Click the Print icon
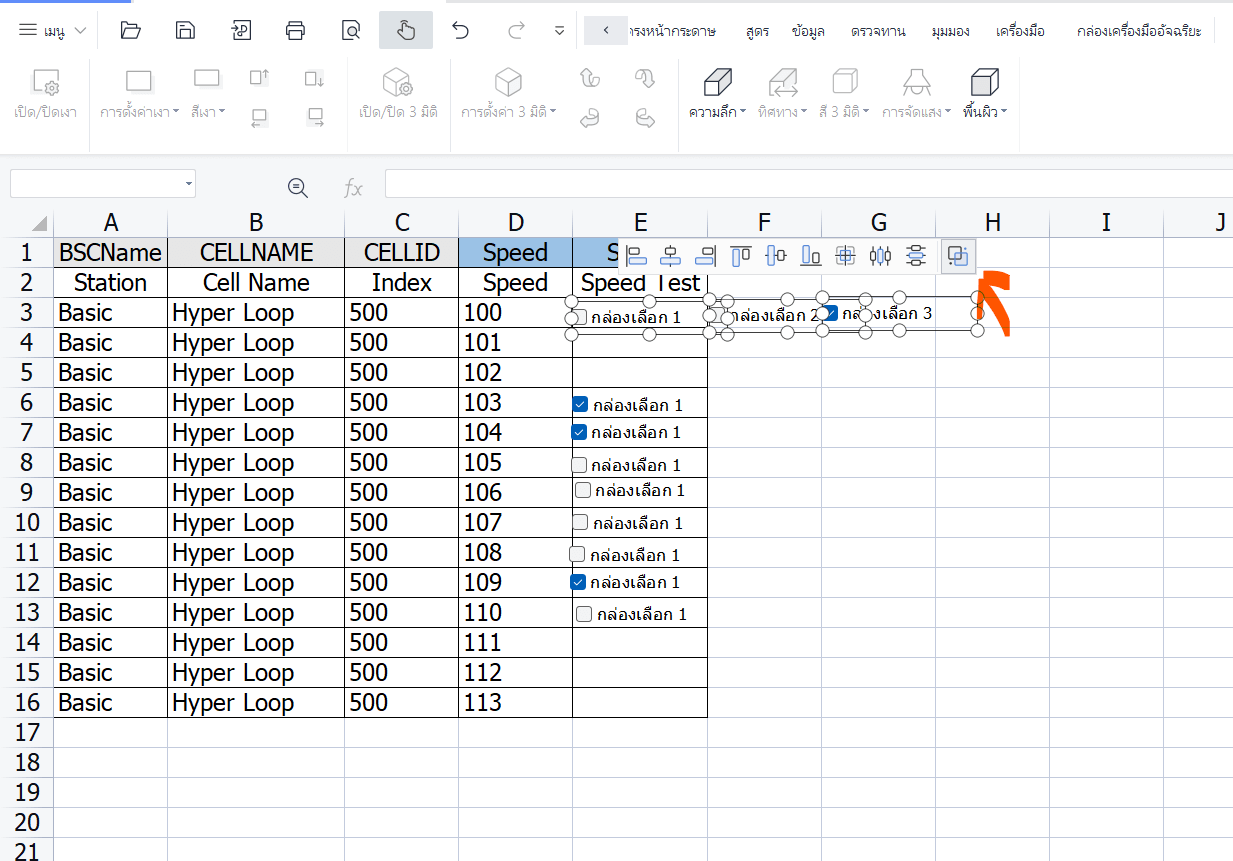The height and width of the screenshot is (861, 1233). point(295,30)
